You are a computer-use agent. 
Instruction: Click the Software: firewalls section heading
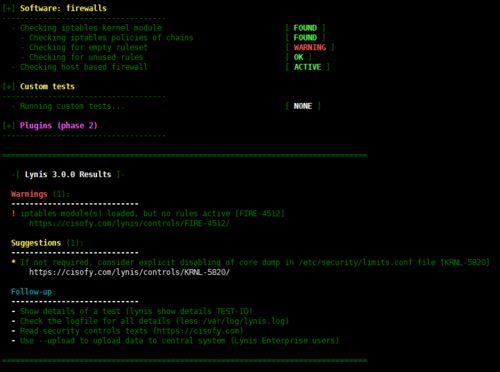point(63,8)
